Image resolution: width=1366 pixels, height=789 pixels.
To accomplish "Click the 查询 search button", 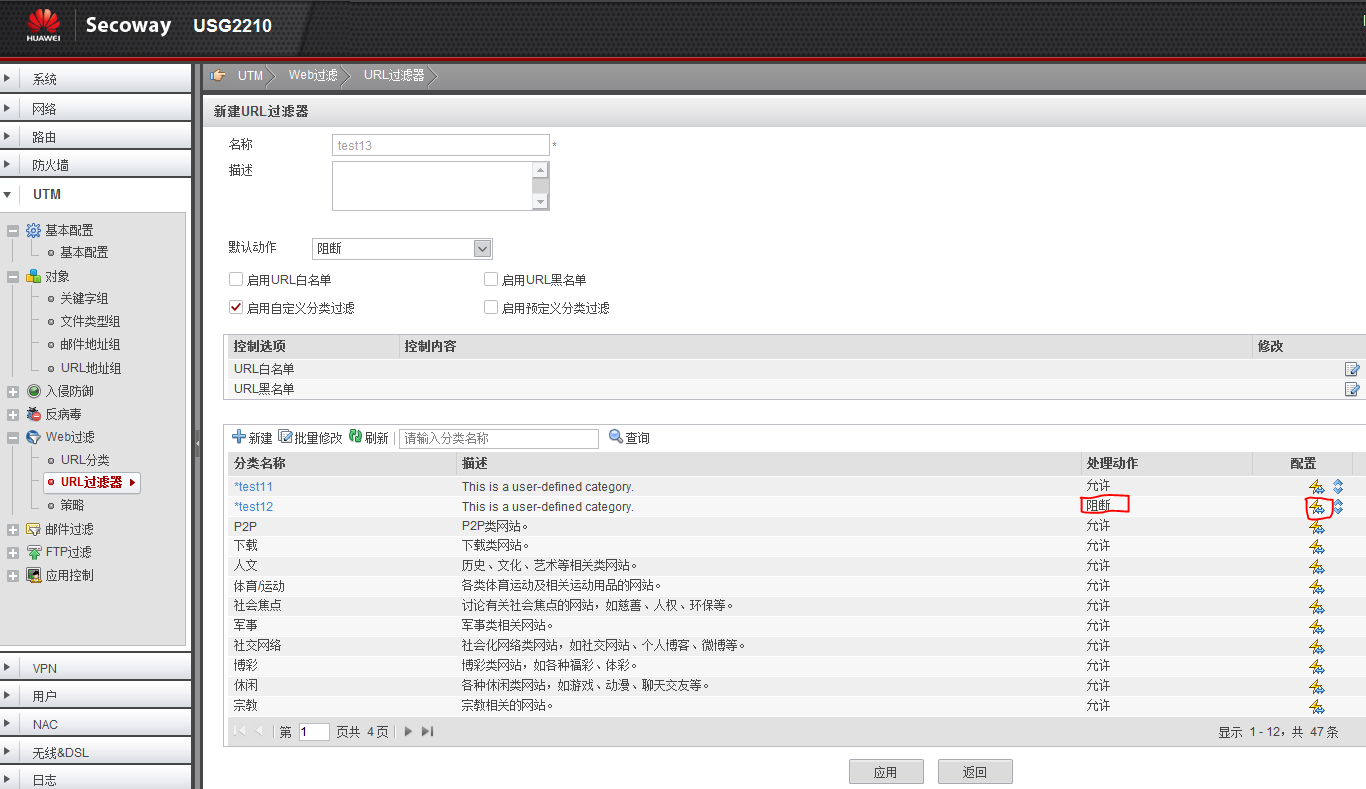I will click(x=629, y=438).
